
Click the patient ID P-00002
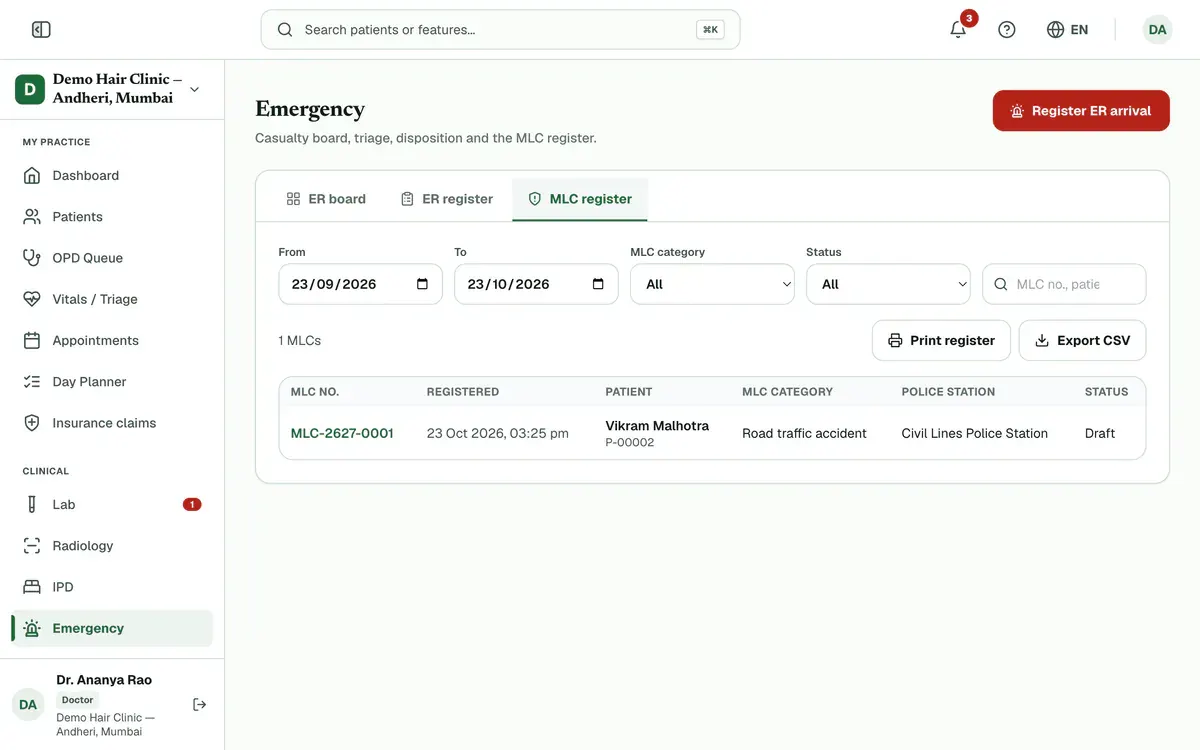(x=630, y=442)
